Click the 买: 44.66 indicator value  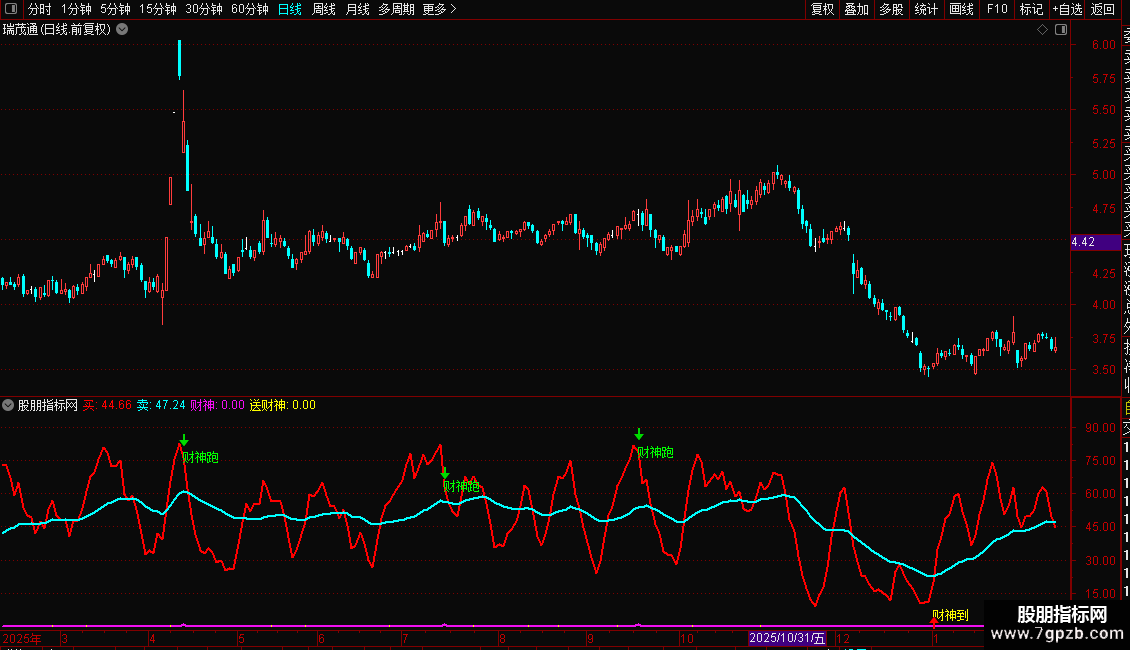tap(107, 405)
